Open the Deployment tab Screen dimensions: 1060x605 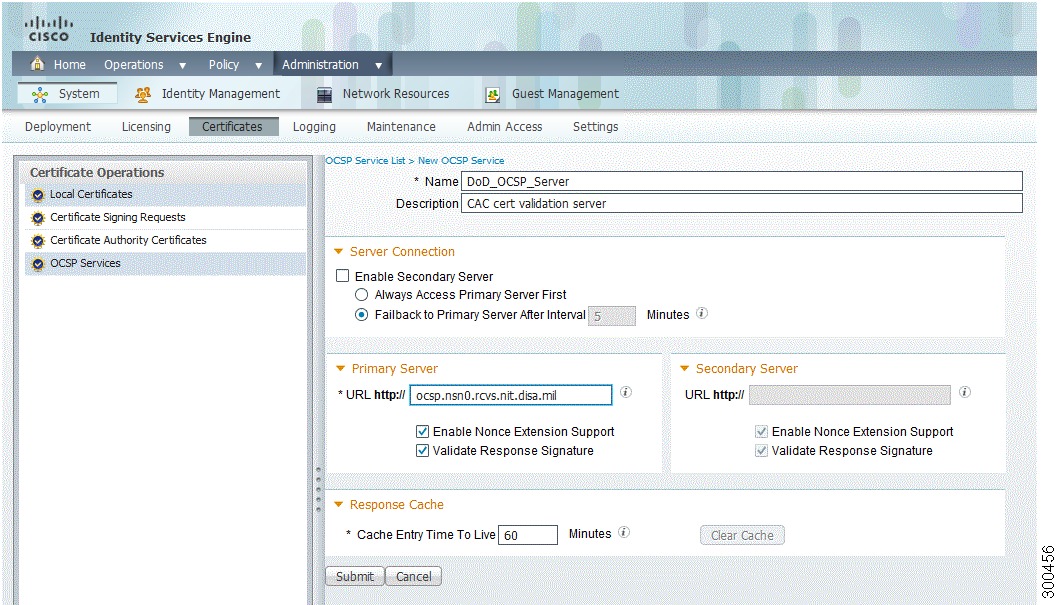pos(58,126)
